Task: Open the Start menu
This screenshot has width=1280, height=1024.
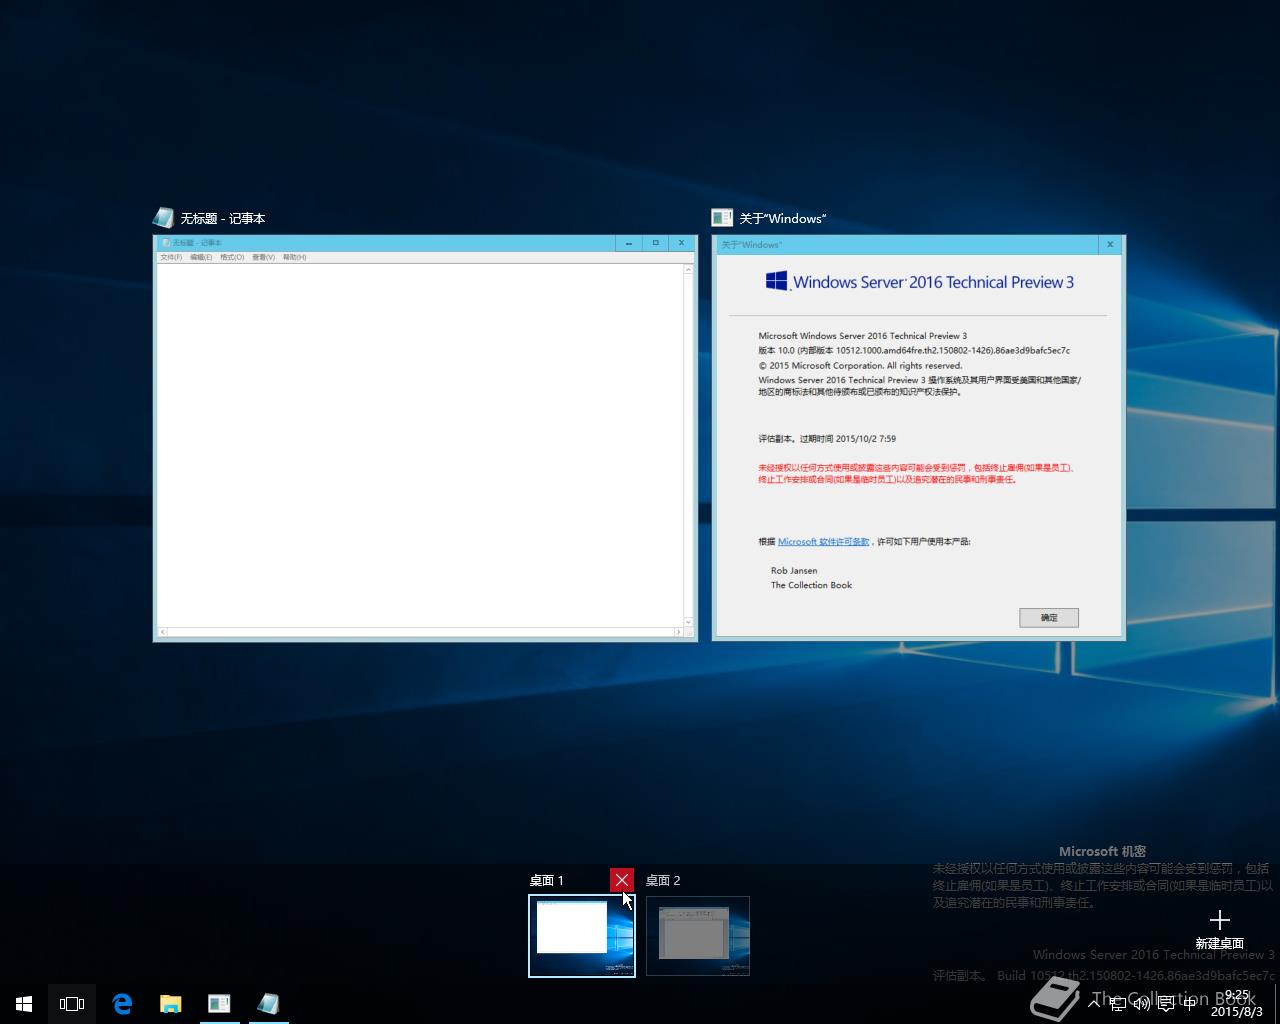Action: (x=24, y=1004)
